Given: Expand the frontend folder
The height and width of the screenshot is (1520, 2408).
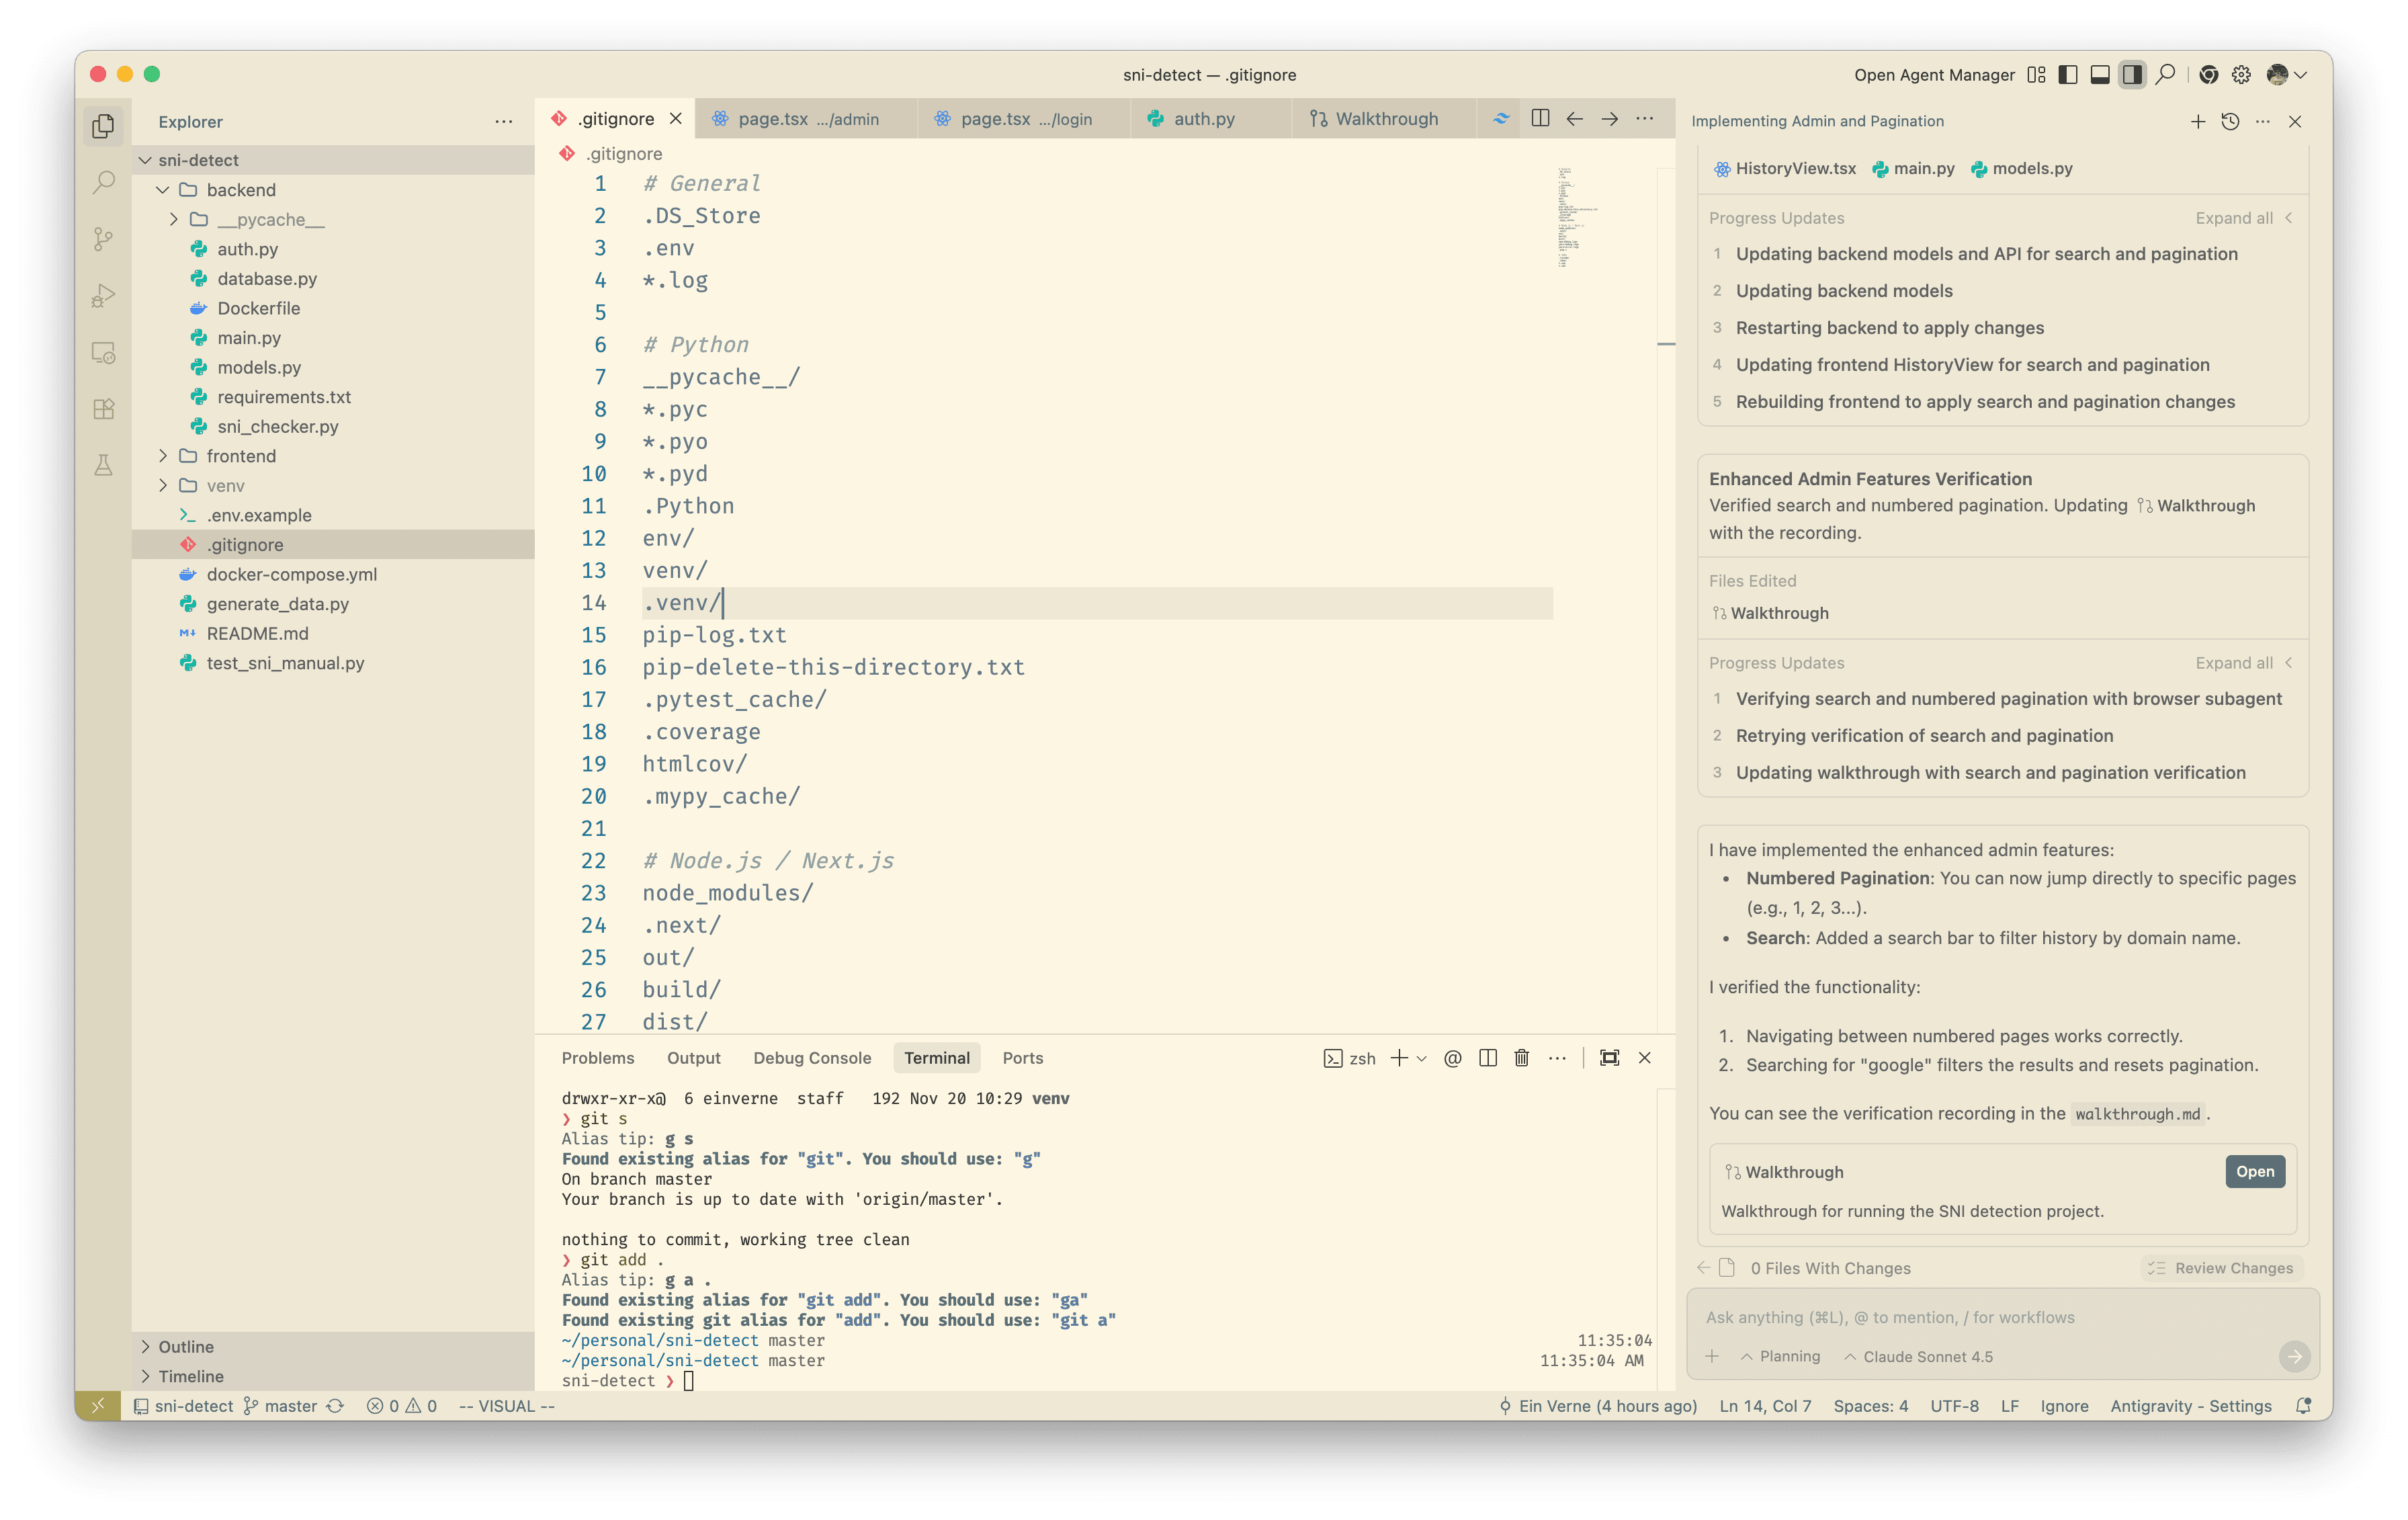Looking at the screenshot, I should 240,456.
